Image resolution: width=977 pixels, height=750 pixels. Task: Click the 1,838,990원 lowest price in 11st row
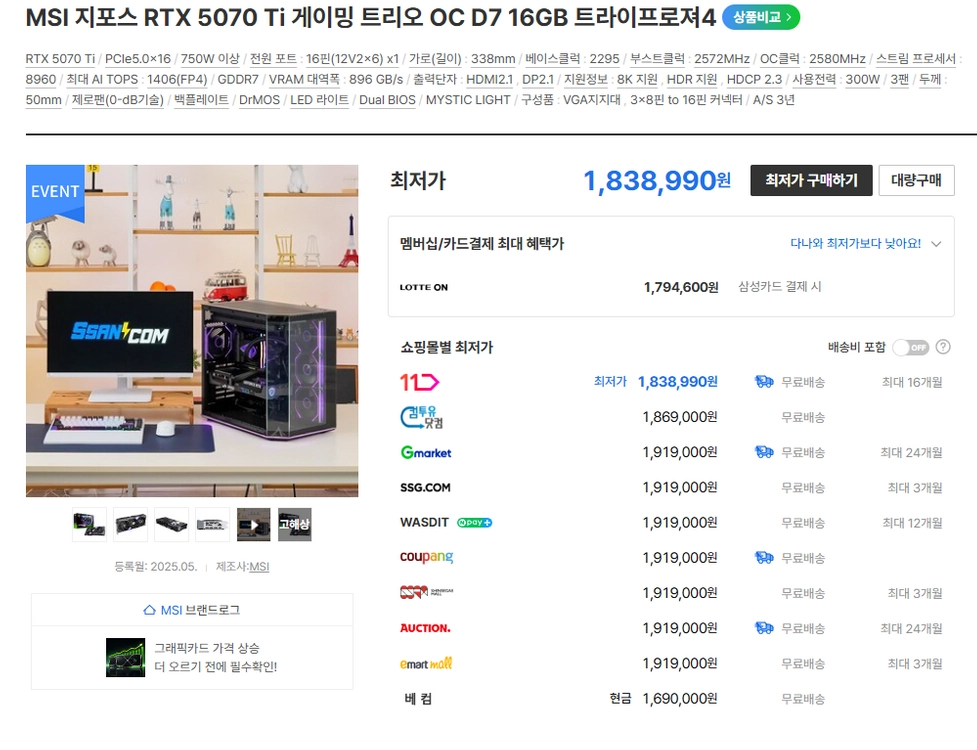[678, 382]
